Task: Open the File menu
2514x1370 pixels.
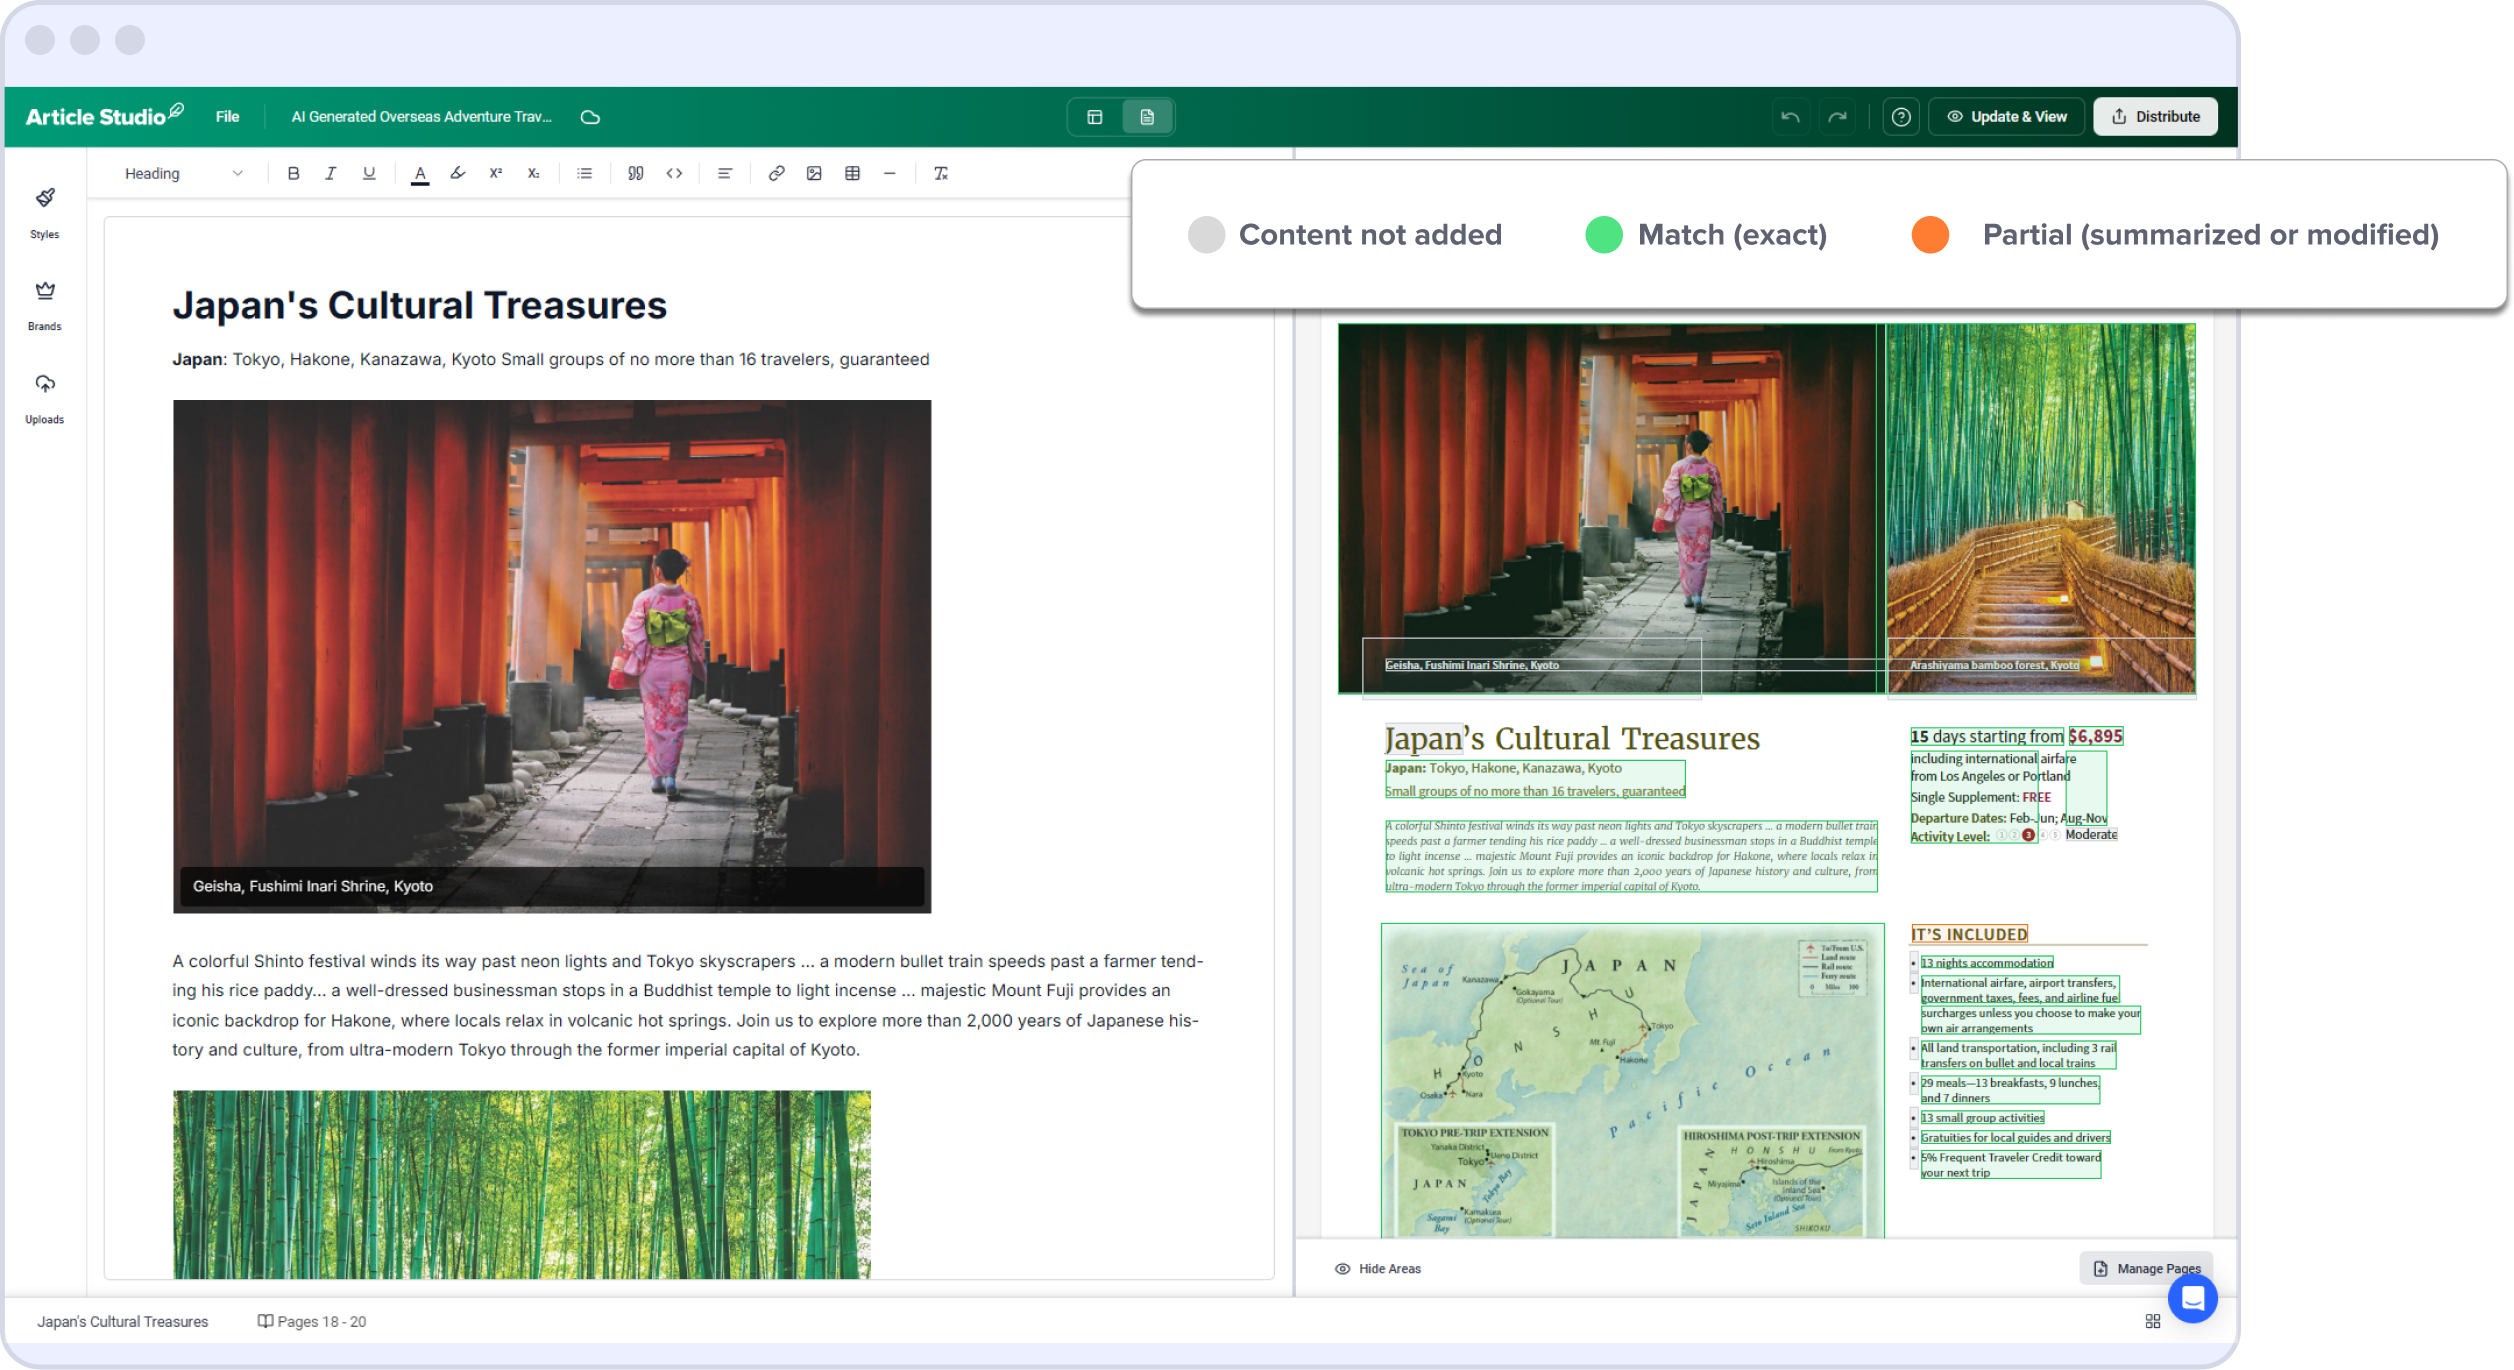Action: click(x=227, y=117)
